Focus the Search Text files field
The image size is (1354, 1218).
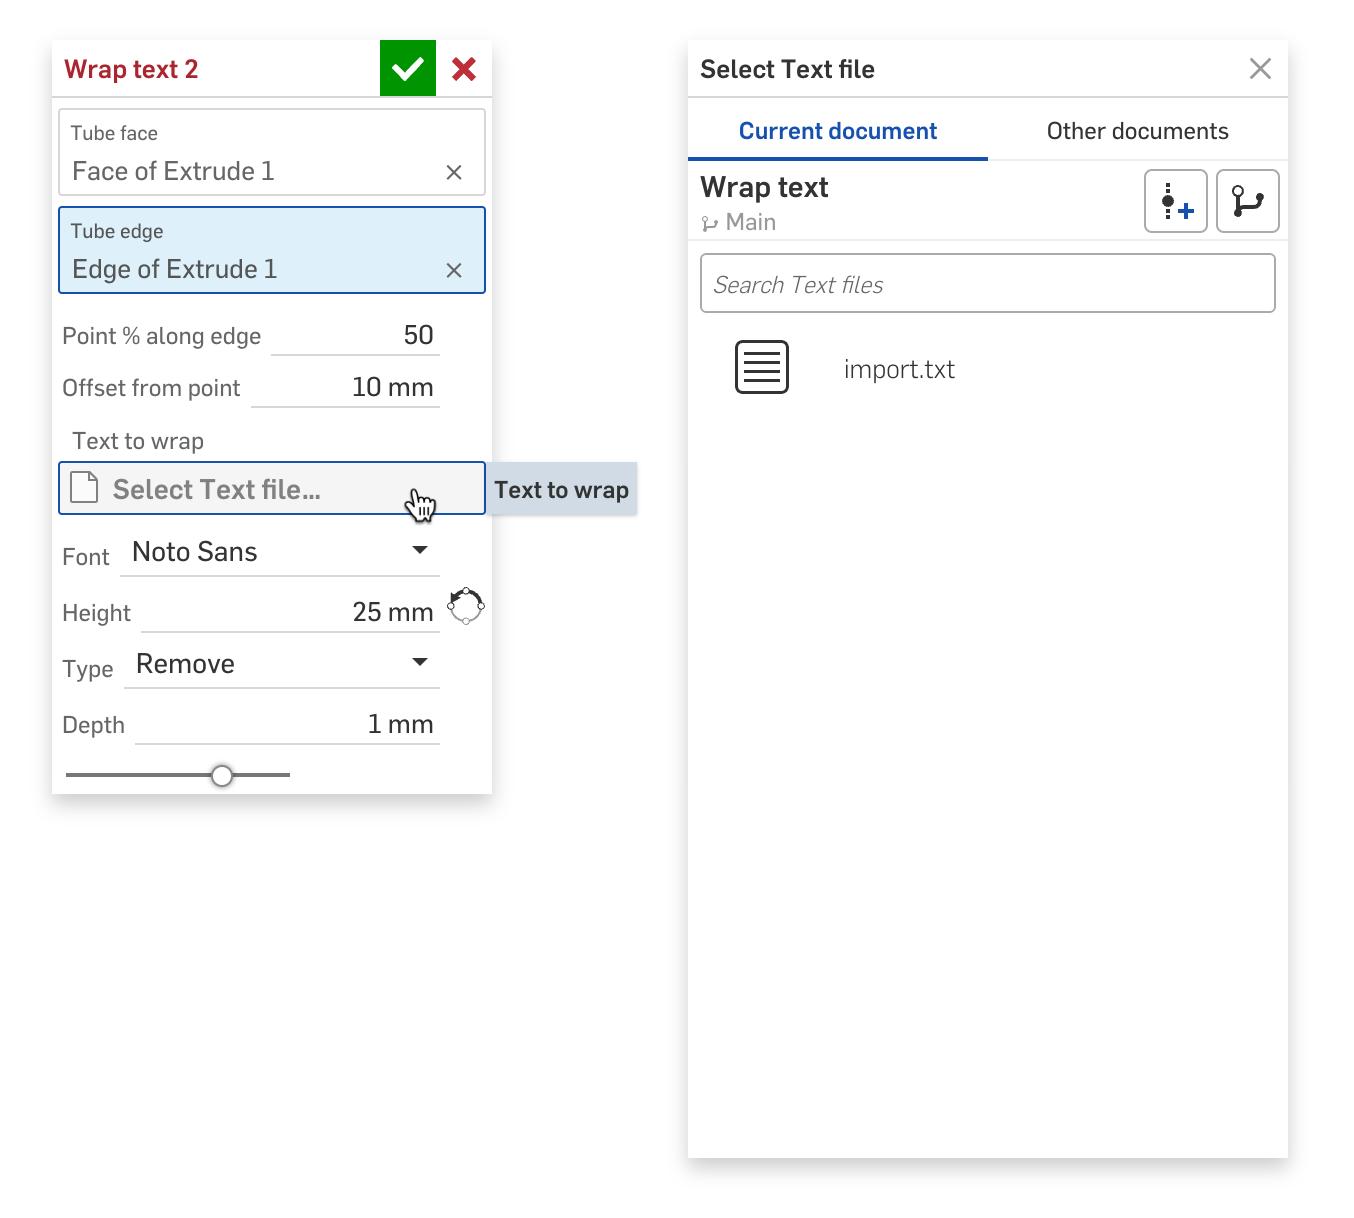[x=987, y=284]
